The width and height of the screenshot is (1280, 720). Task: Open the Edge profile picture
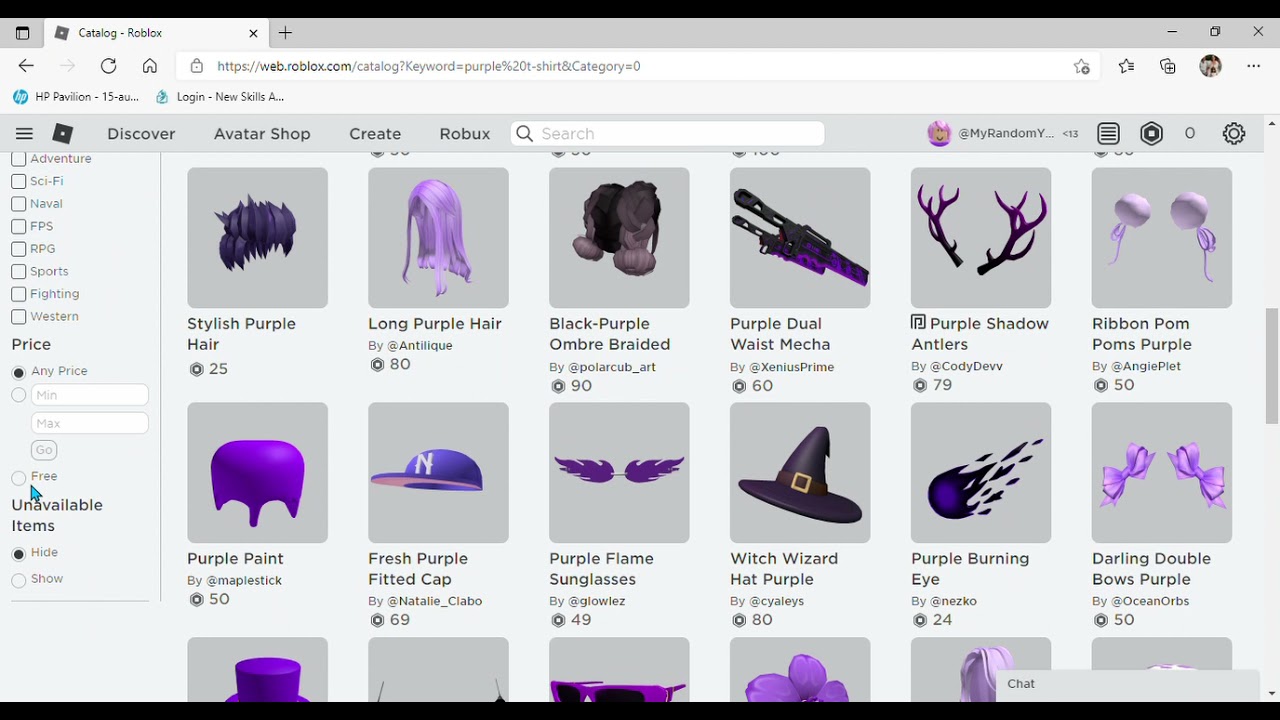tap(1211, 66)
